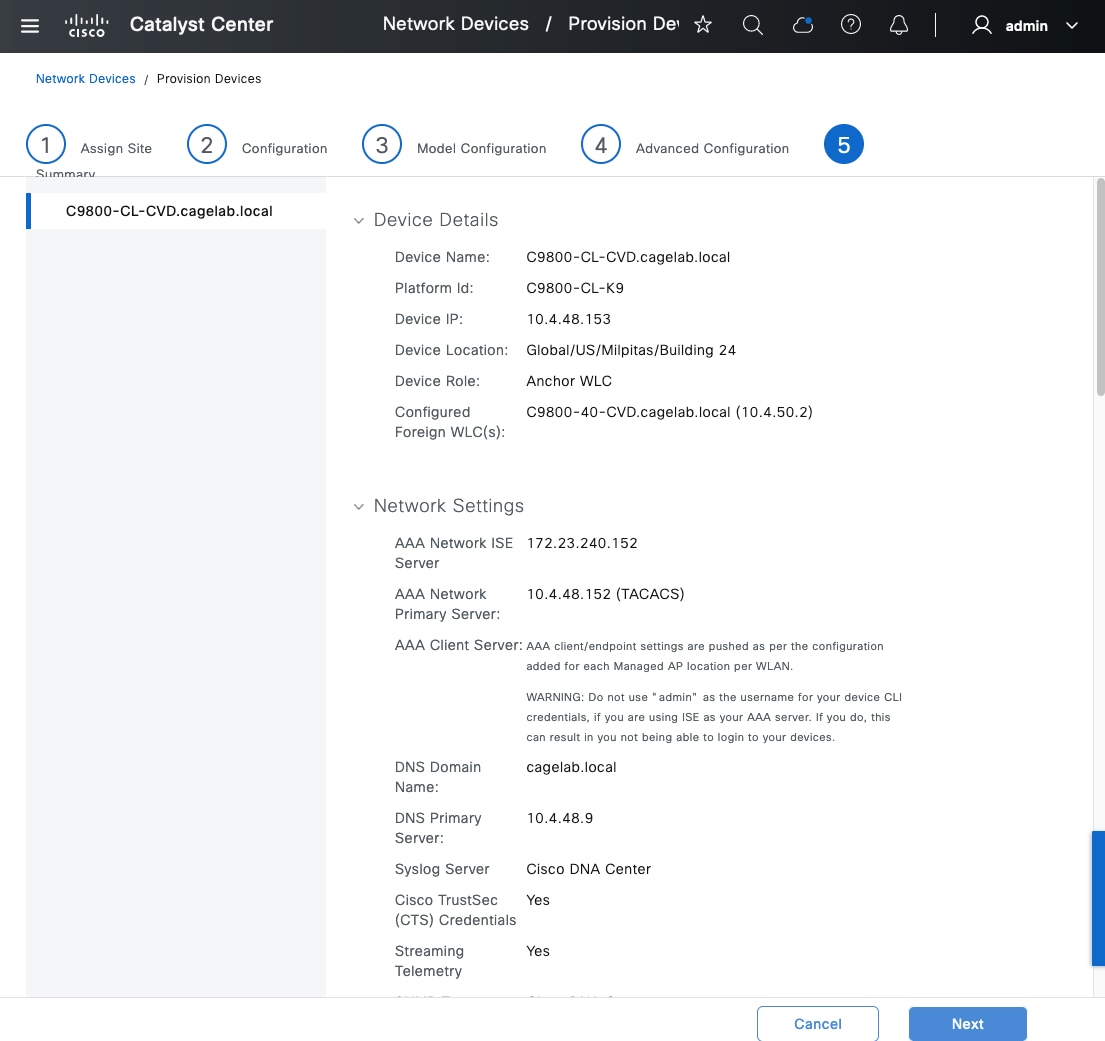Go to step 4 Advanced Configuration
Viewport: 1105px width, 1041px height.
click(600, 144)
